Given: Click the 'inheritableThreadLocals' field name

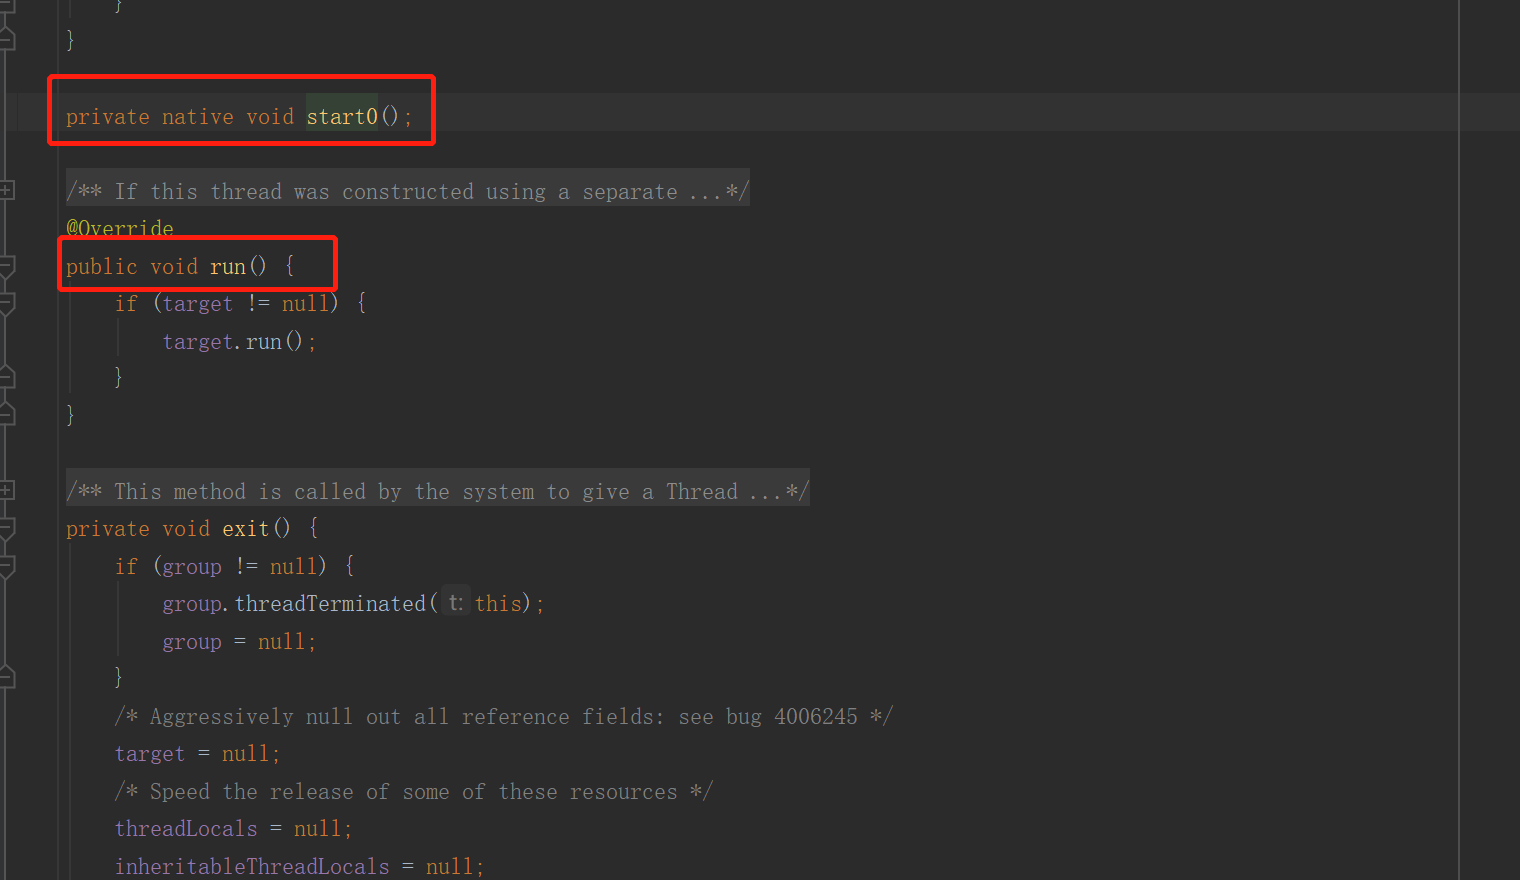Looking at the screenshot, I should point(252,866).
